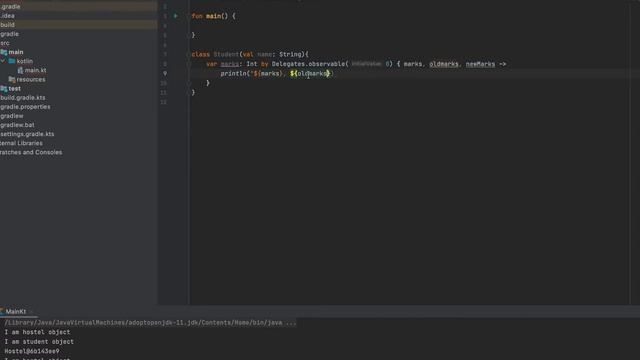
Task: Select Scratches and Consoles node
Action: (x=31, y=152)
